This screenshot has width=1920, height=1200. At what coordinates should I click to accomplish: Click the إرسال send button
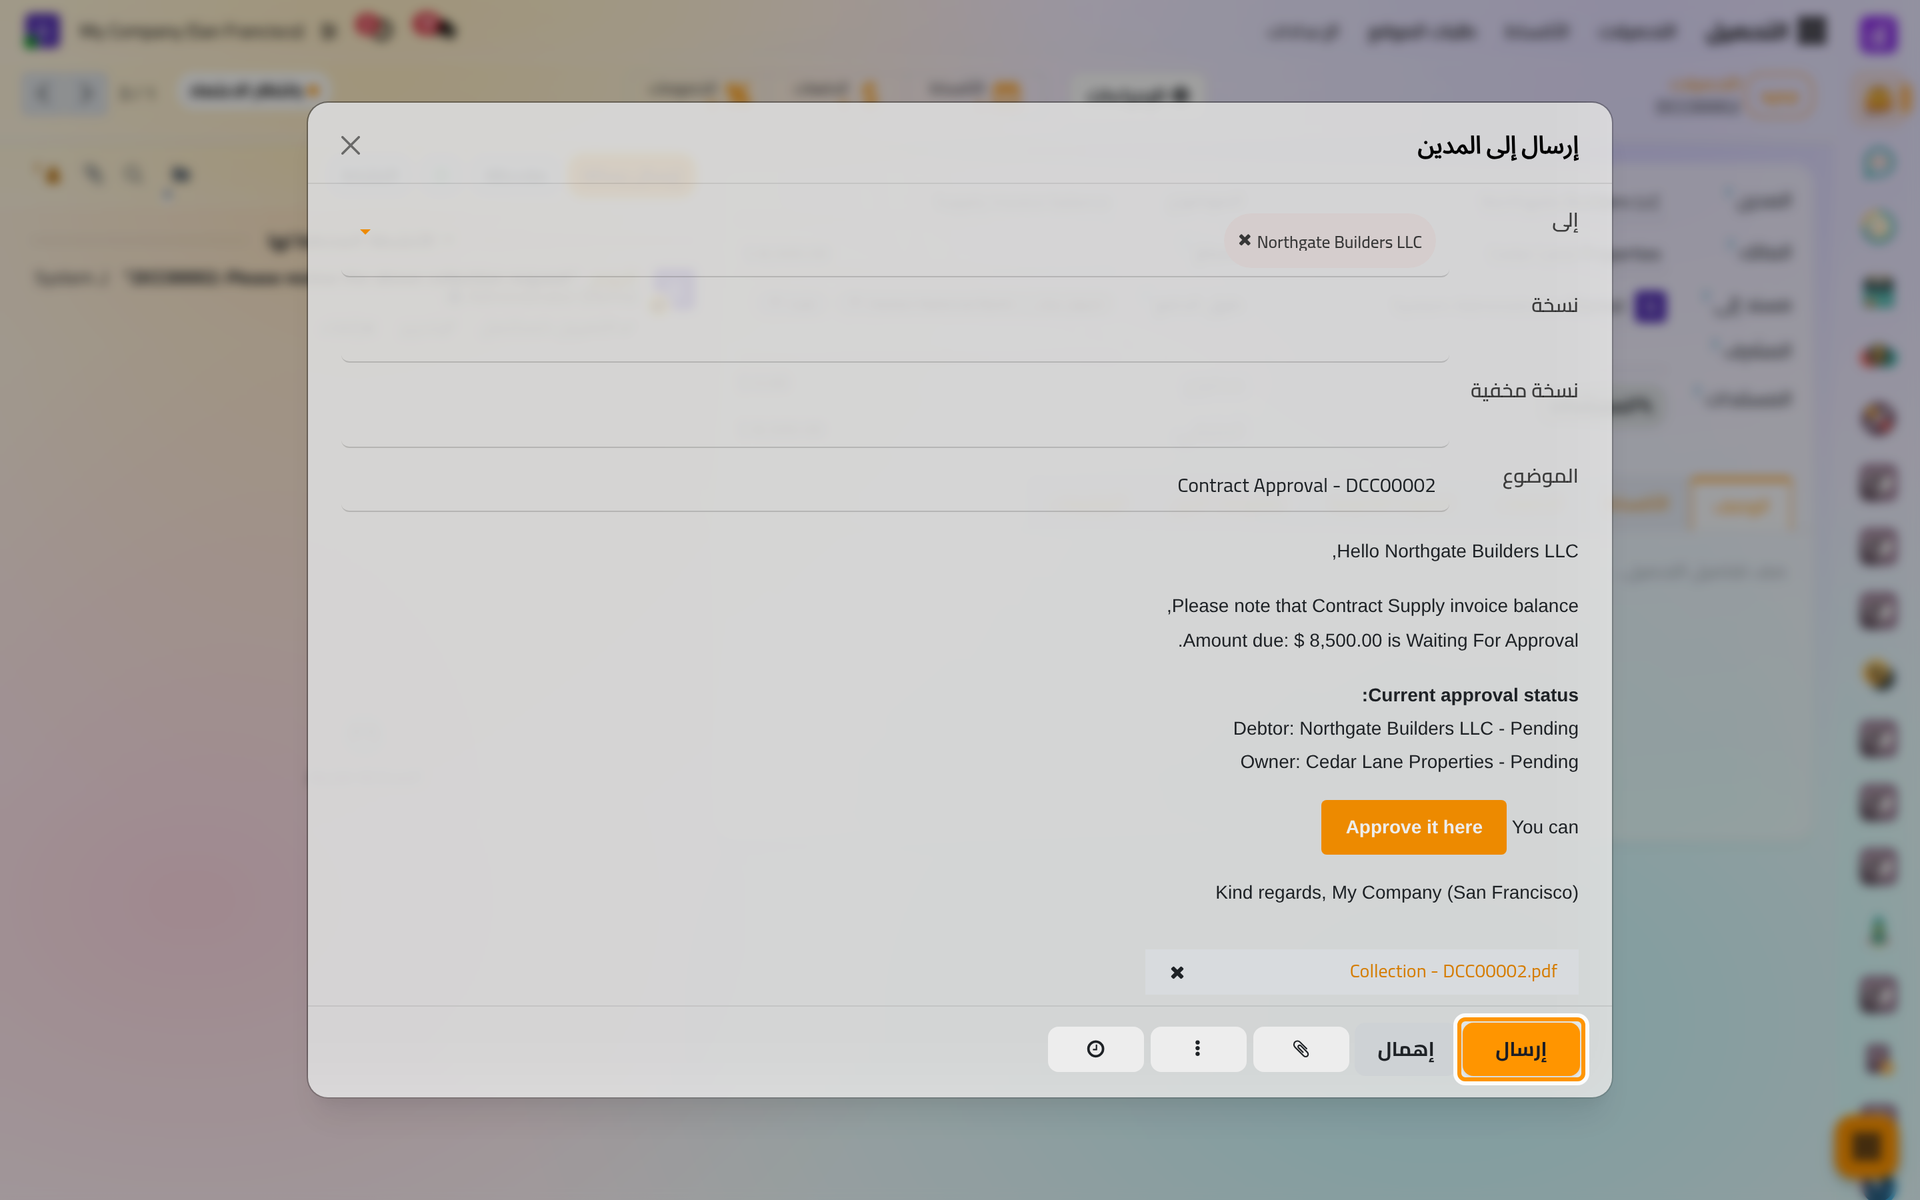[1520, 1049]
